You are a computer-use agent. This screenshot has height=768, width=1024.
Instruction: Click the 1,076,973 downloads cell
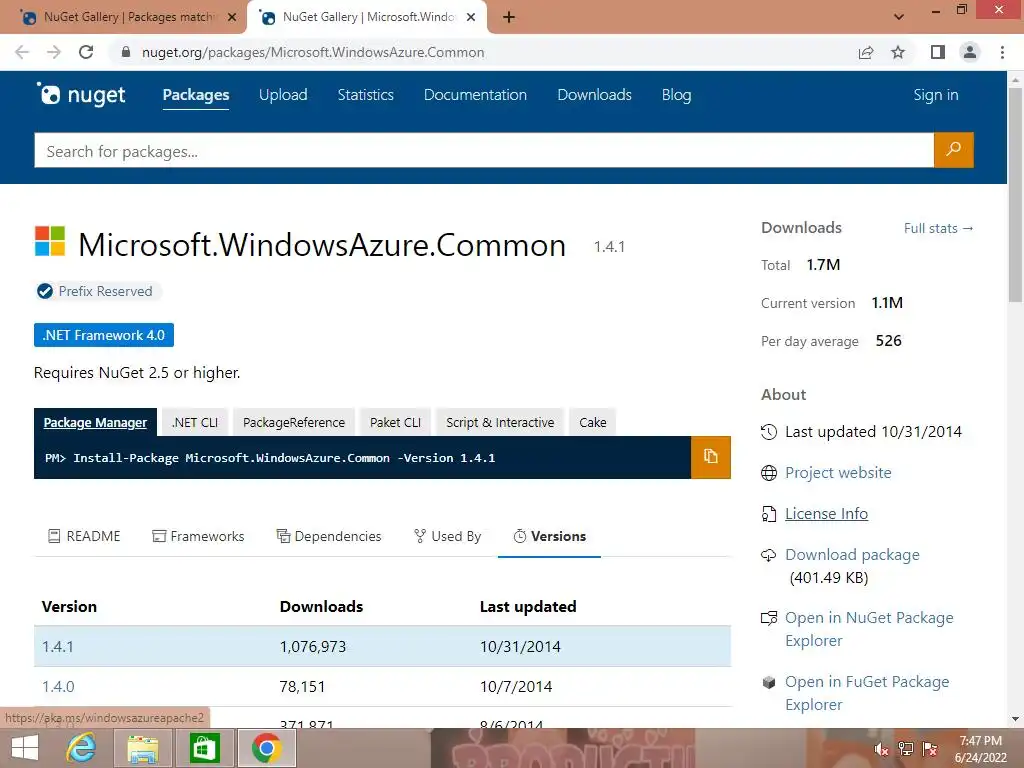(313, 647)
